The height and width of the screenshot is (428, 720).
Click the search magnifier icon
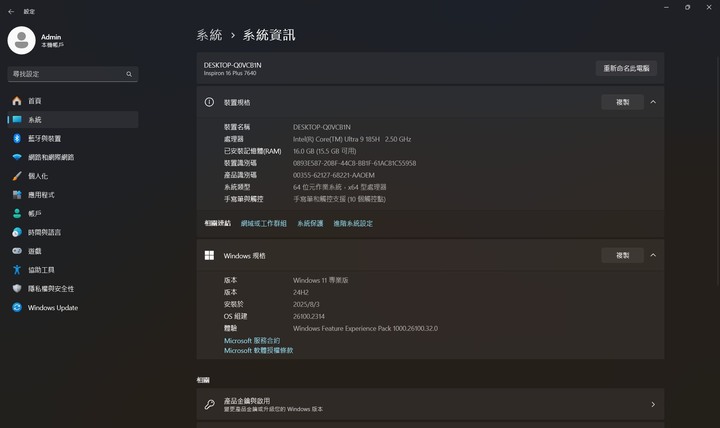click(129, 74)
